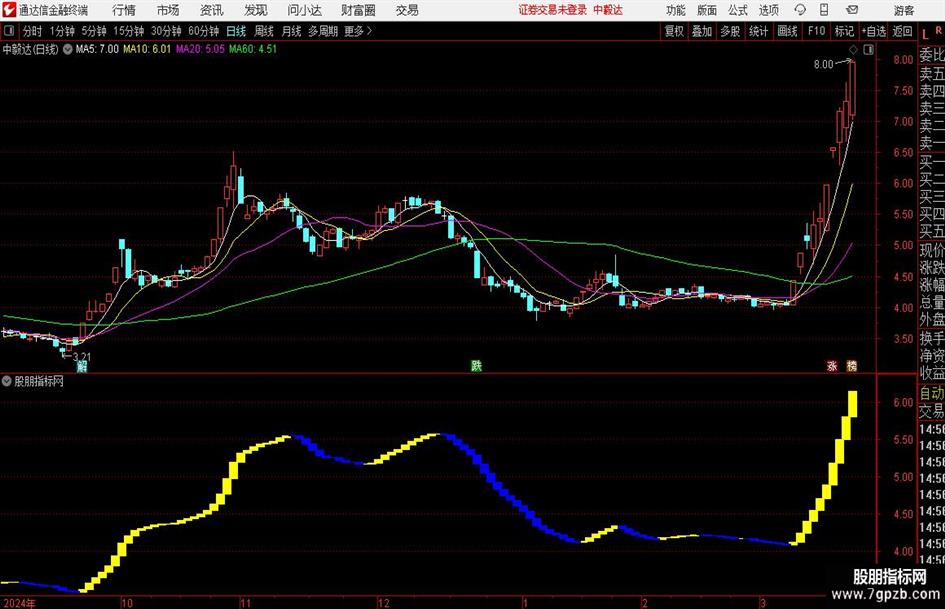Select the 多周期 multi-period tab
Image resolution: width=945 pixels, height=609 pixels.
(x=323, y=31)
